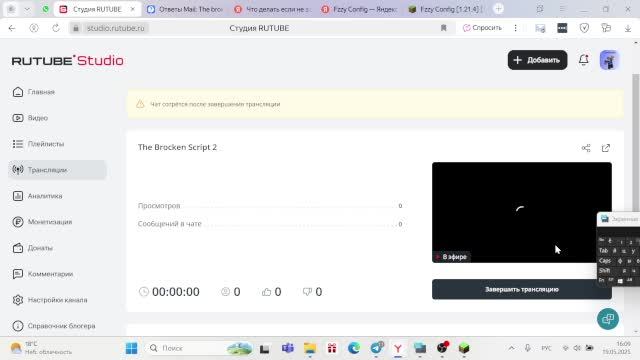This screenshot has height=360, width=640.
Task: Open notifications bell
Action: (584, 60)
